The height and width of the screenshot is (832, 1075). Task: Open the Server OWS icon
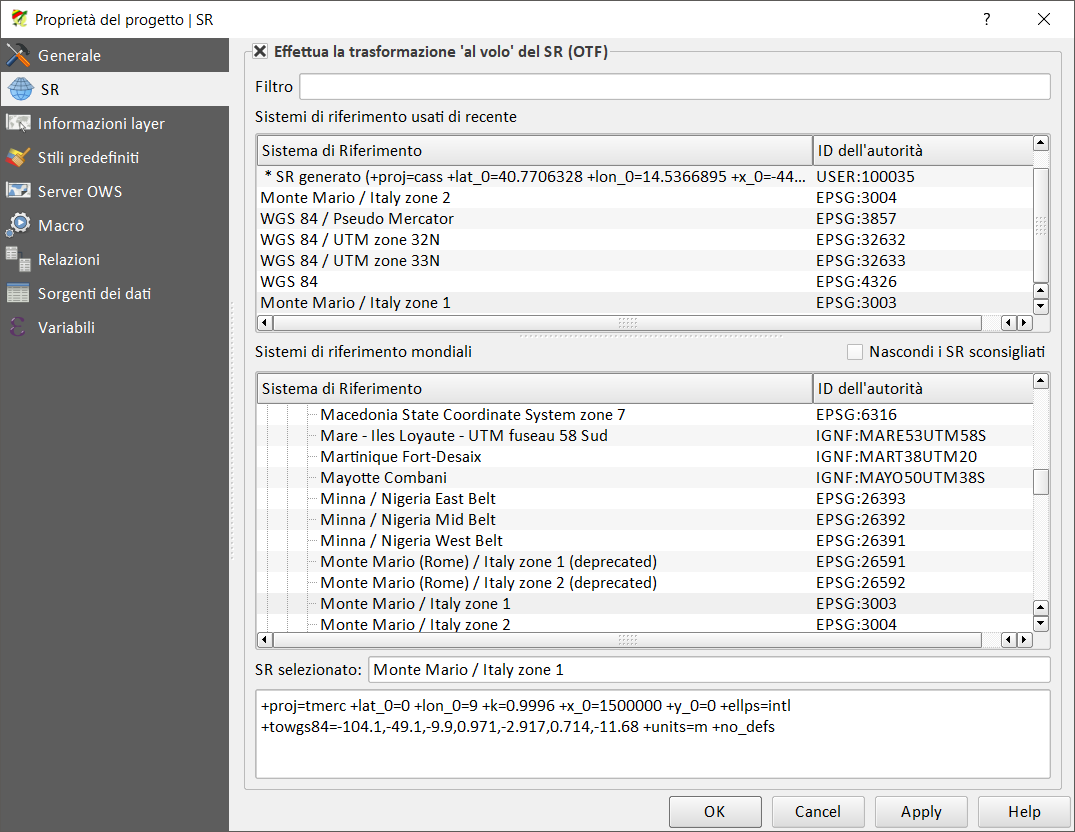click(x=19, y=191)
